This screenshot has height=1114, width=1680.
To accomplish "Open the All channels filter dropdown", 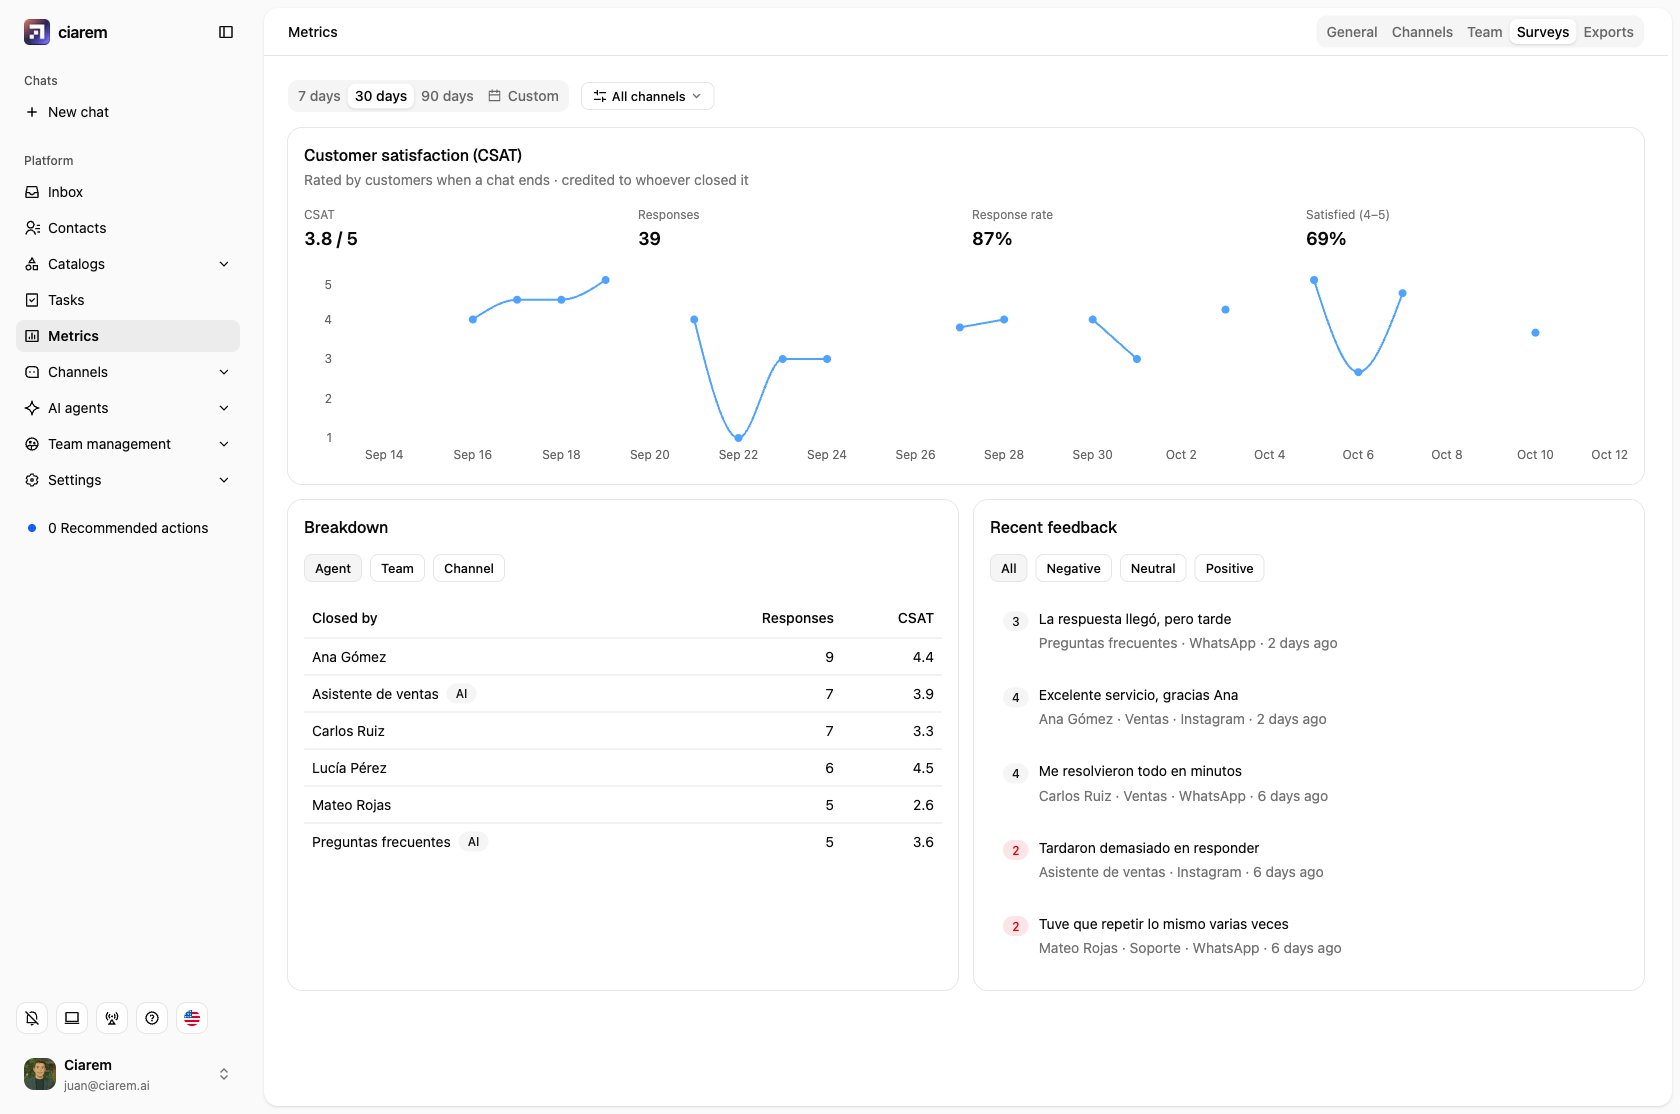I will pyautogui.click(x=647, y=96).
